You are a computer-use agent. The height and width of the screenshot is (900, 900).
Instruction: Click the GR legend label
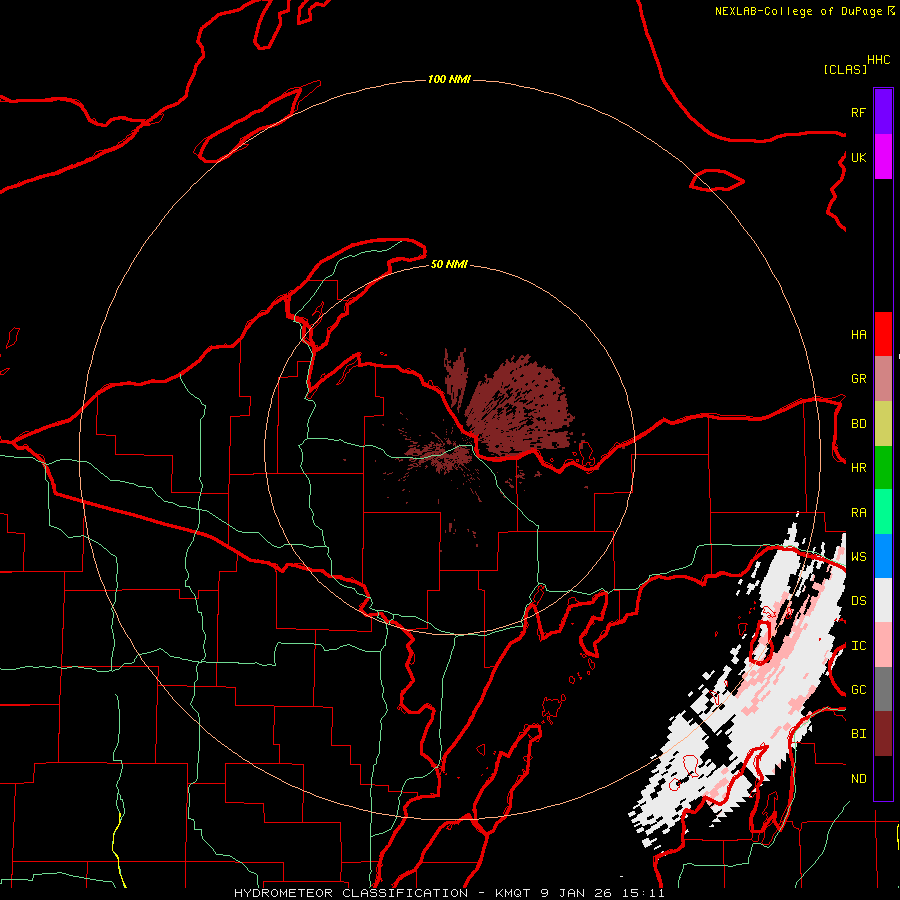click(858, 379)
